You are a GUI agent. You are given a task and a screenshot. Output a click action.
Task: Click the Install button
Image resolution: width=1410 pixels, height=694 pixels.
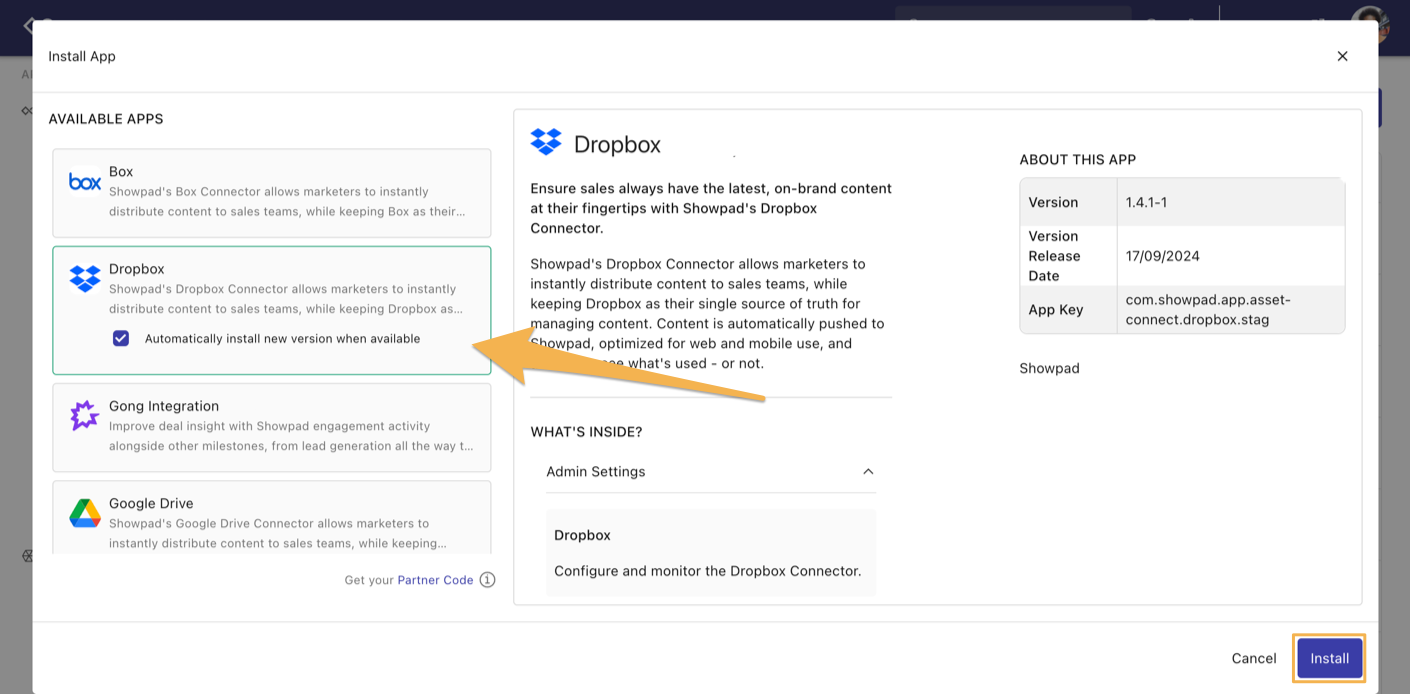pyautogui.click(x=1328, y=658)
